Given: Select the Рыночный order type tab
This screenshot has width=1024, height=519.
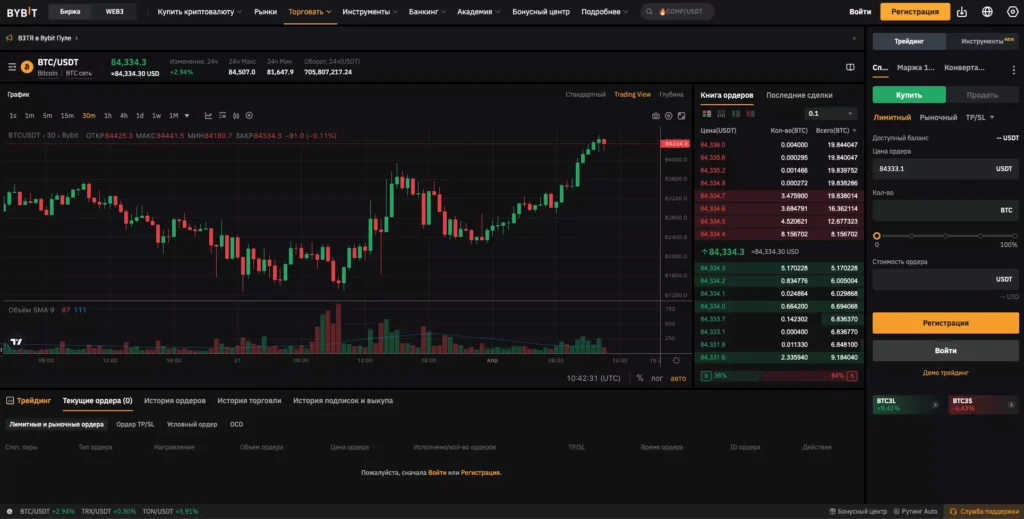Looking at the screenshot, I should click(938, 118).
